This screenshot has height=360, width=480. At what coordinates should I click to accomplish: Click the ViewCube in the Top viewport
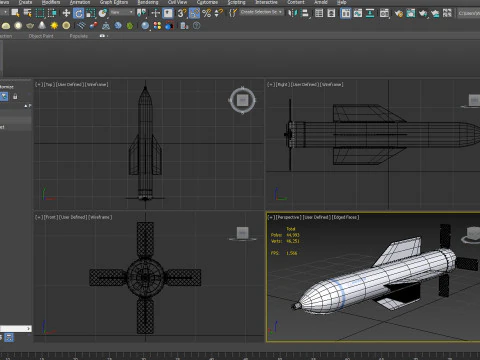point(242,100)
